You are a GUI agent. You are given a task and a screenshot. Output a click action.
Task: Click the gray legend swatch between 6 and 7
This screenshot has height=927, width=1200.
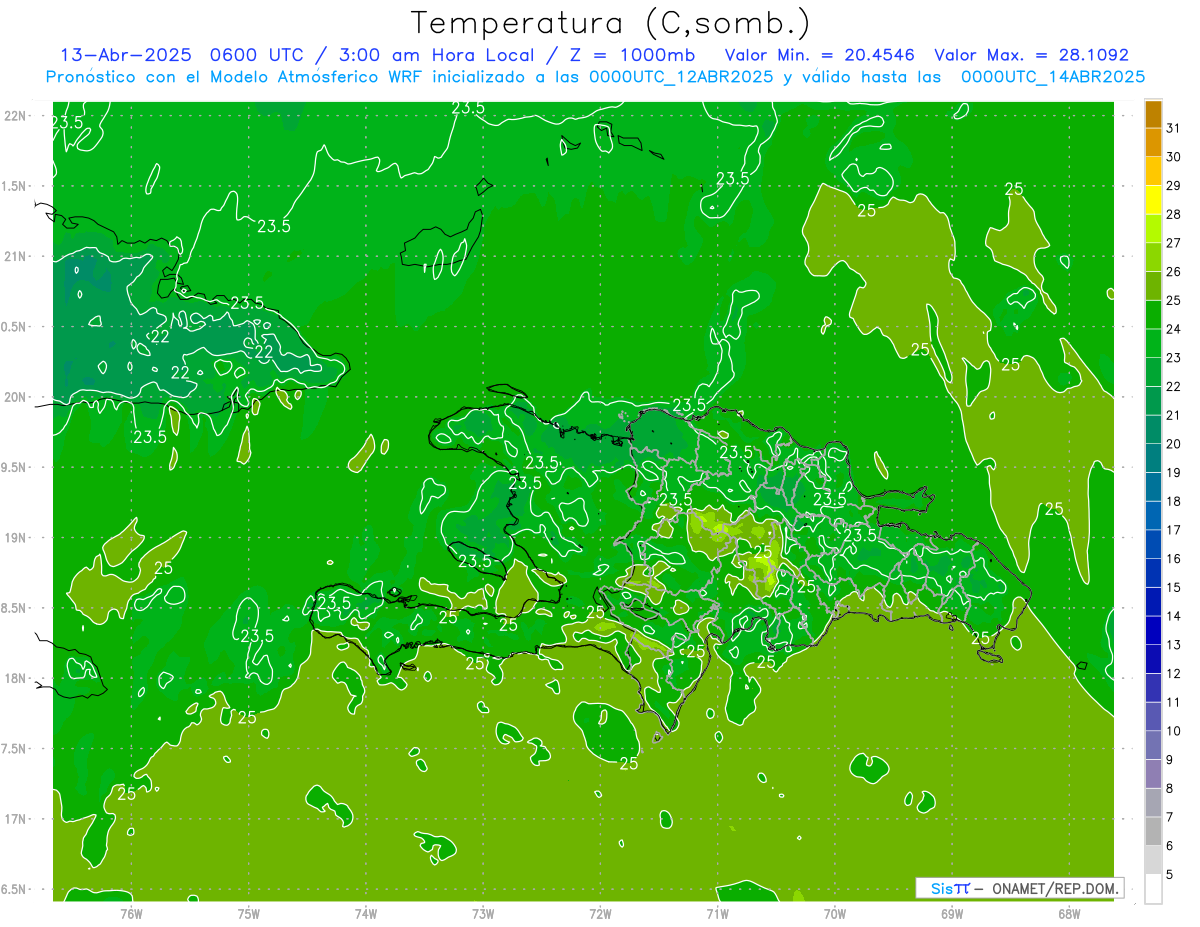1153,831
